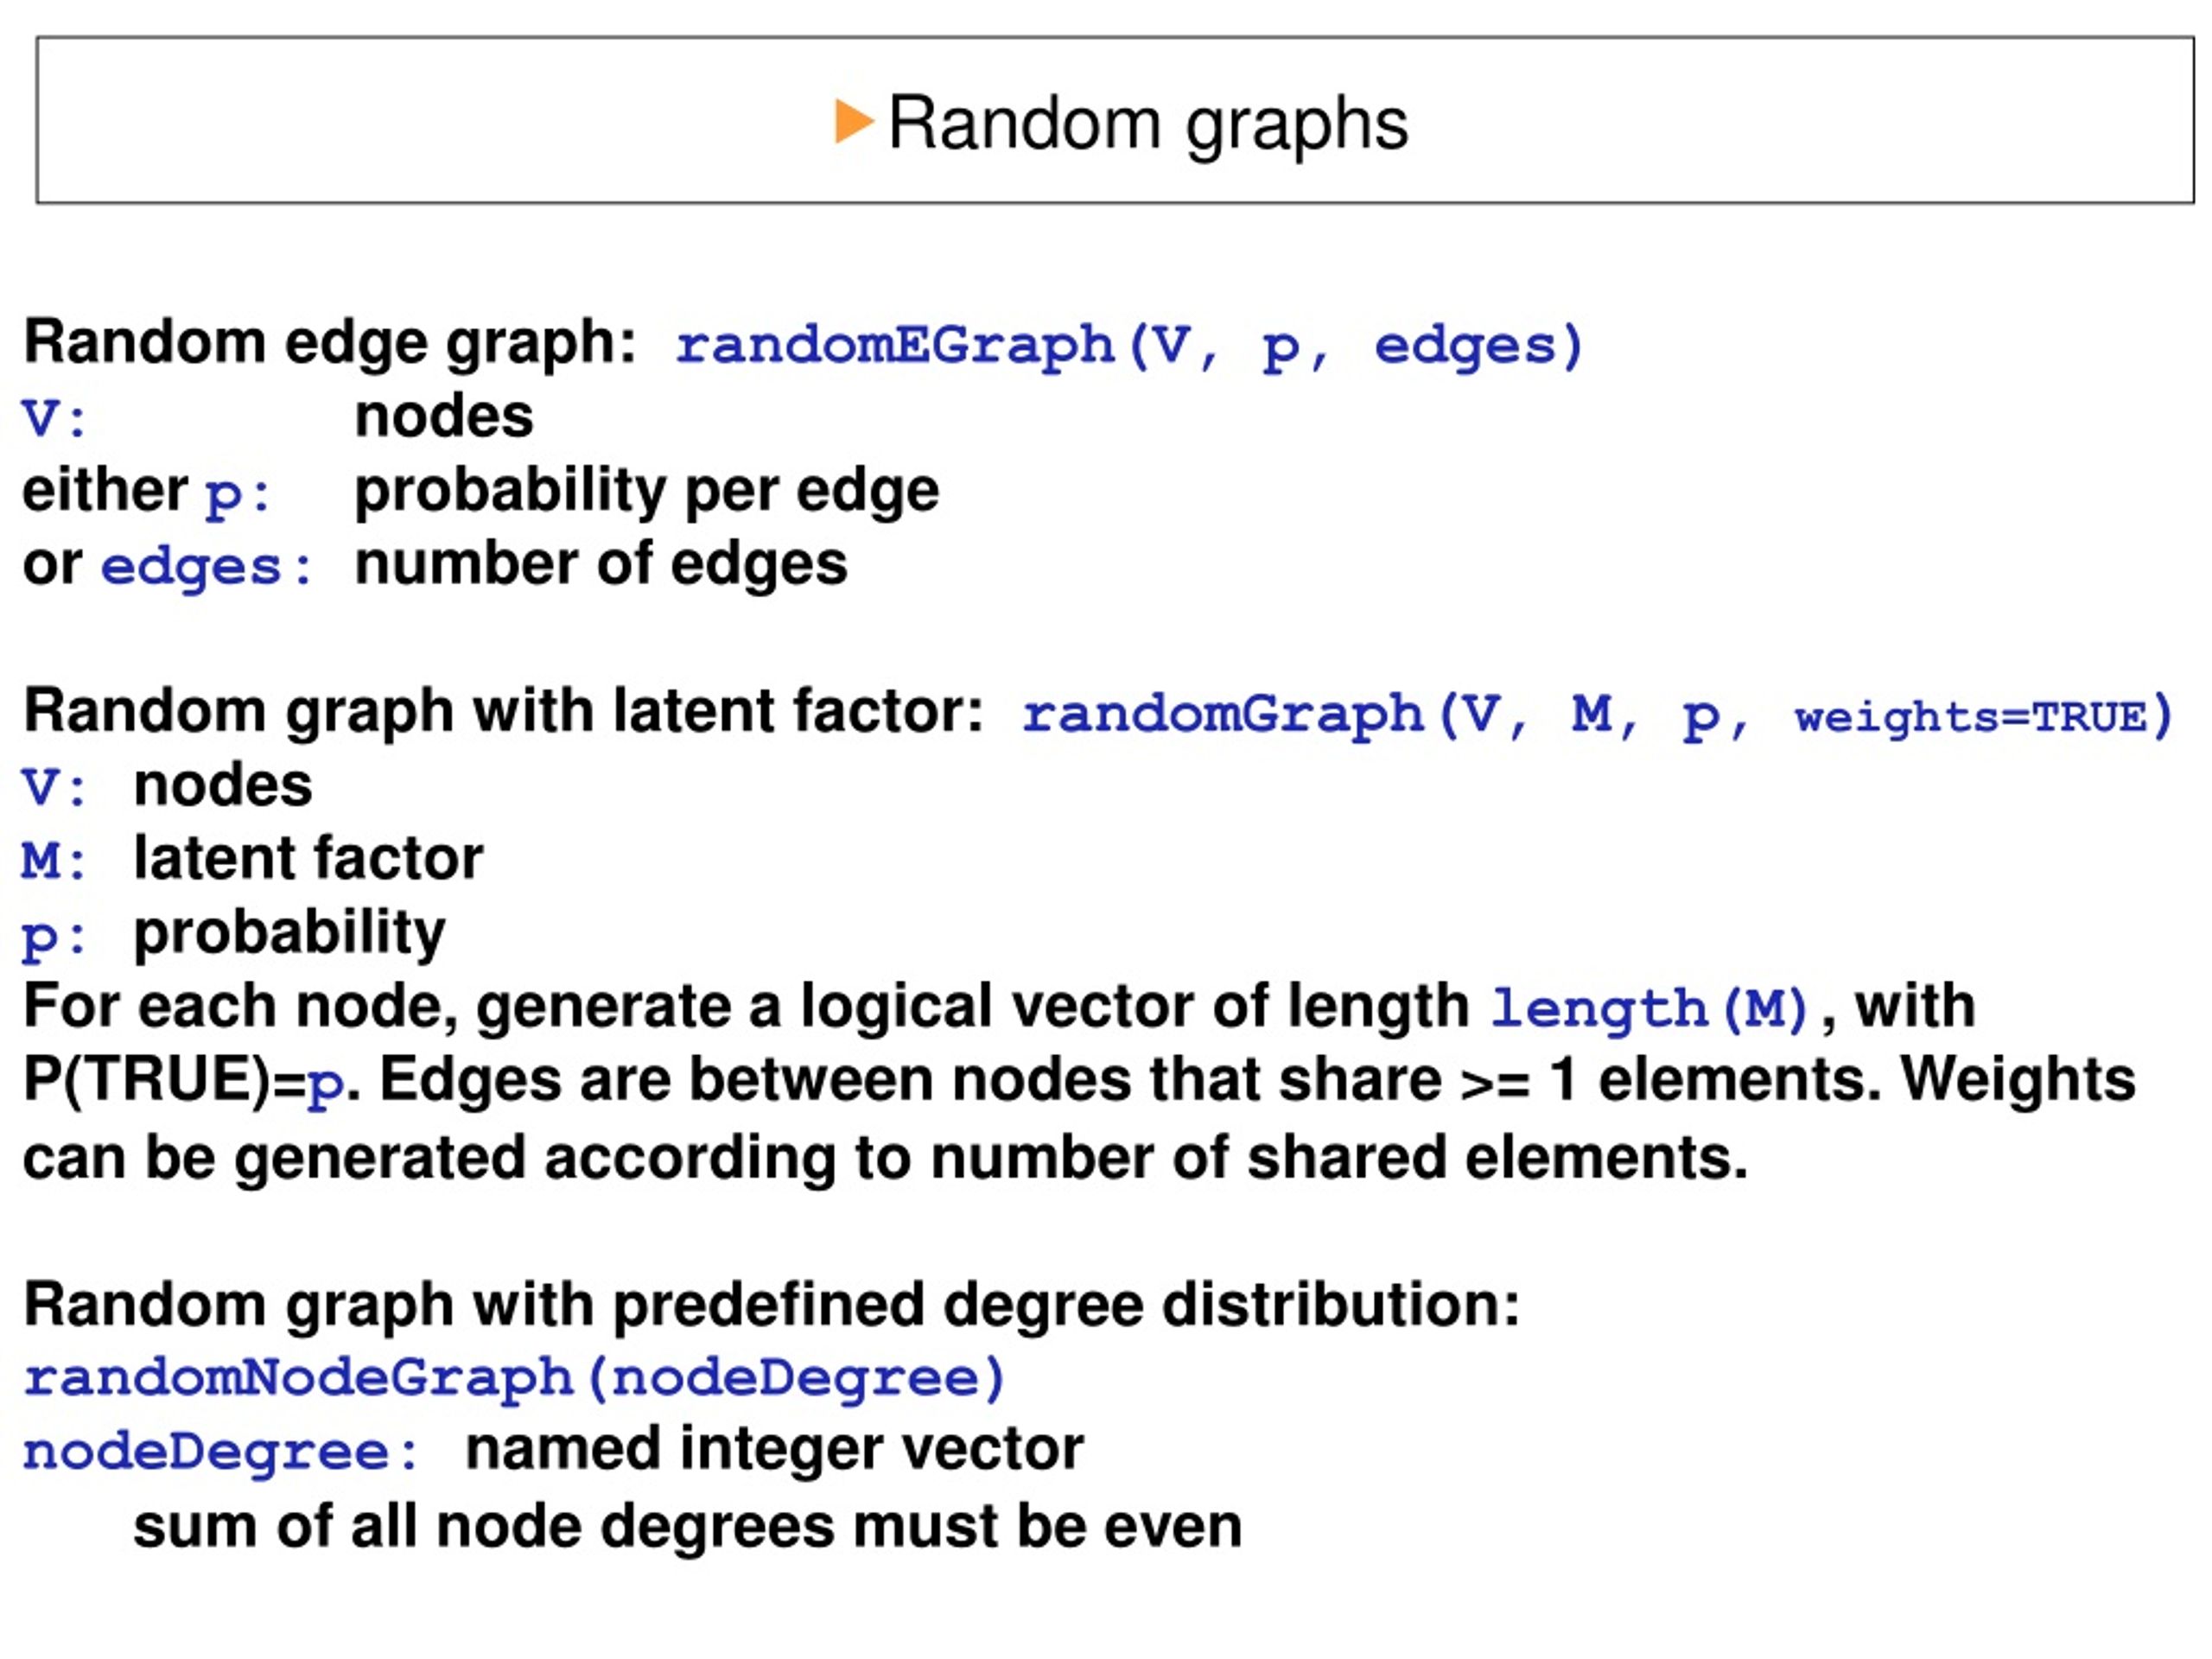Click the 'probability per edge' description
The image size is (2212, 1659).
coord(646,491)
